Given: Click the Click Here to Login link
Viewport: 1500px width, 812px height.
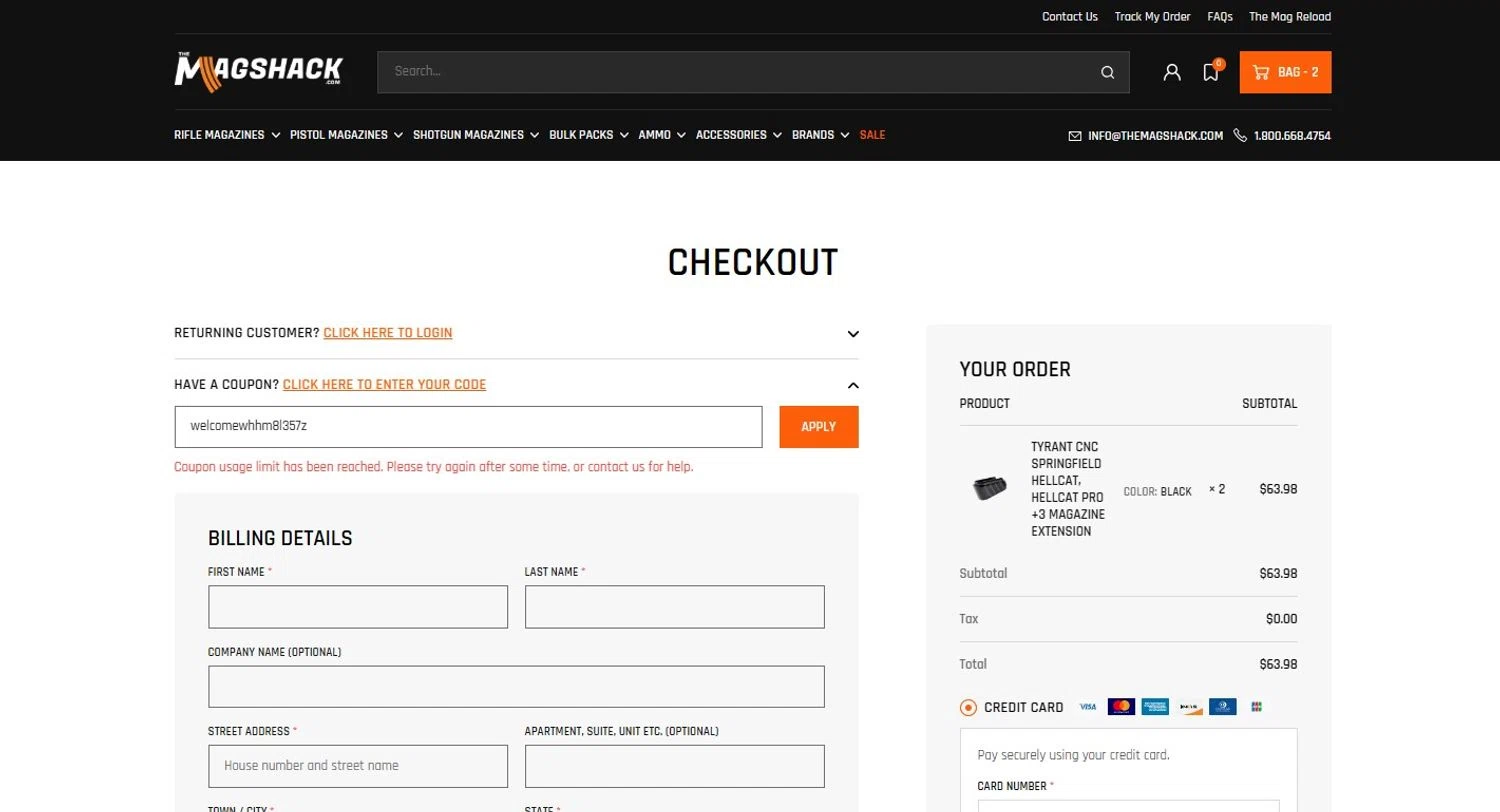Looking at the screenshot, I should pos(388,333).
